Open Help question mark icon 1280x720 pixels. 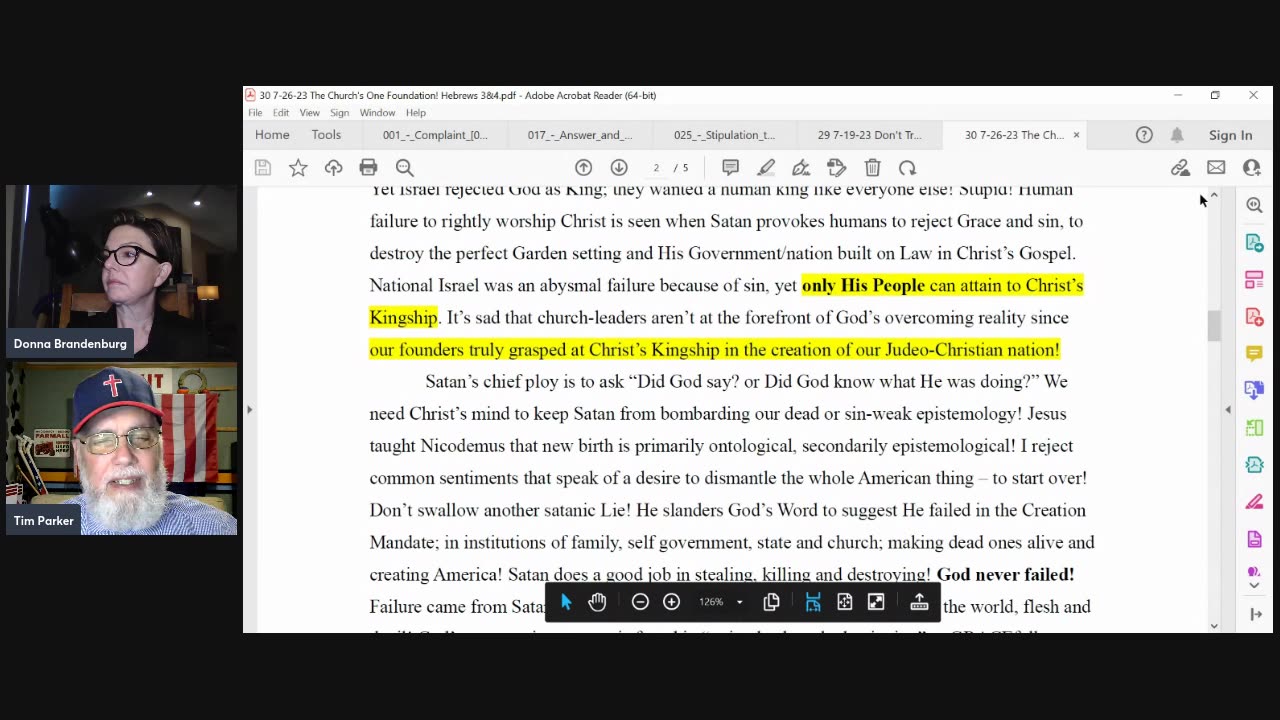[1144, 135]
